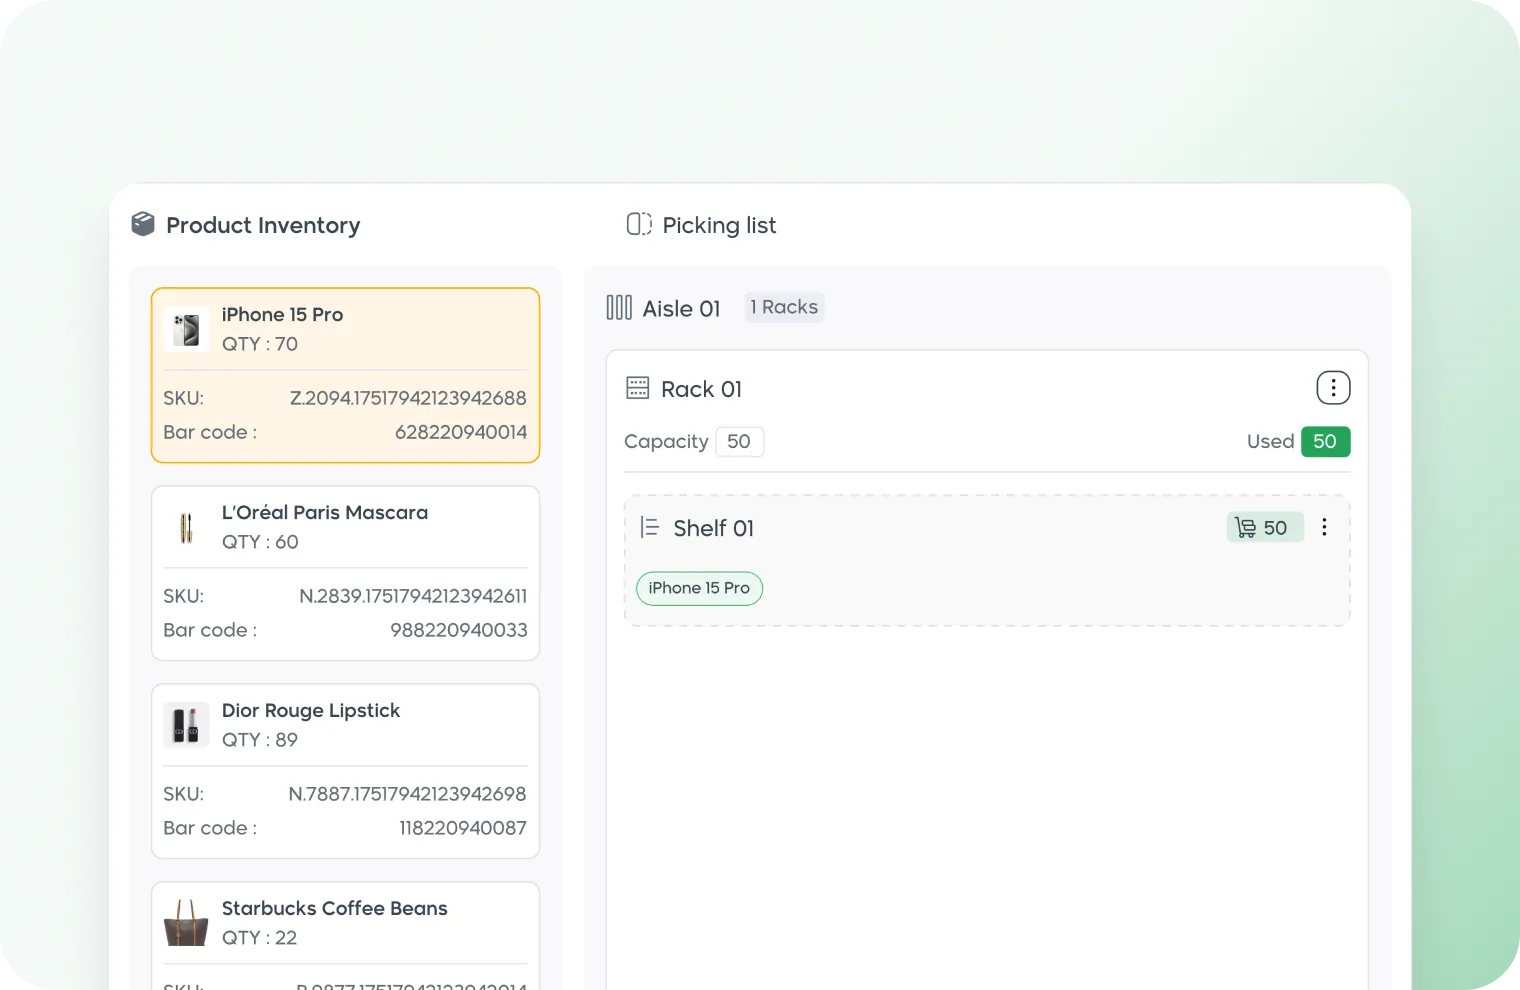Open Shelf 01 vertical dots menu
This screenshot has width=1520, height=990.
click(x=1324, y=527)
